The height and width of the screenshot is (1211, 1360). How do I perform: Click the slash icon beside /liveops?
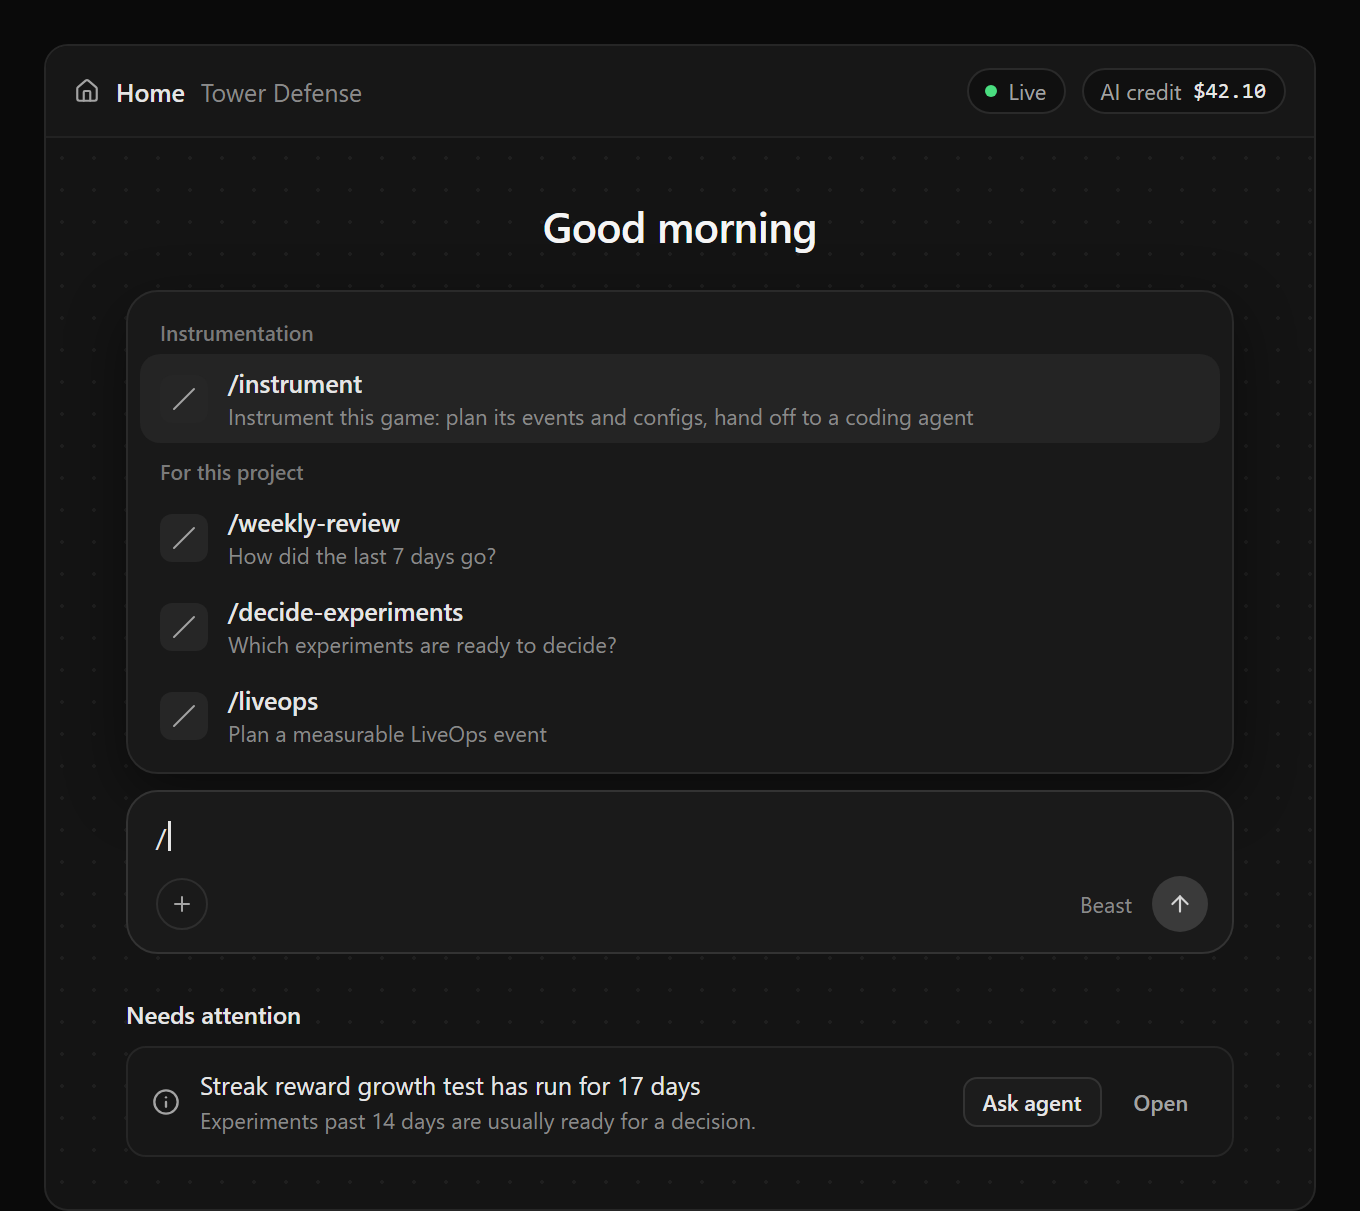point(184,716)
